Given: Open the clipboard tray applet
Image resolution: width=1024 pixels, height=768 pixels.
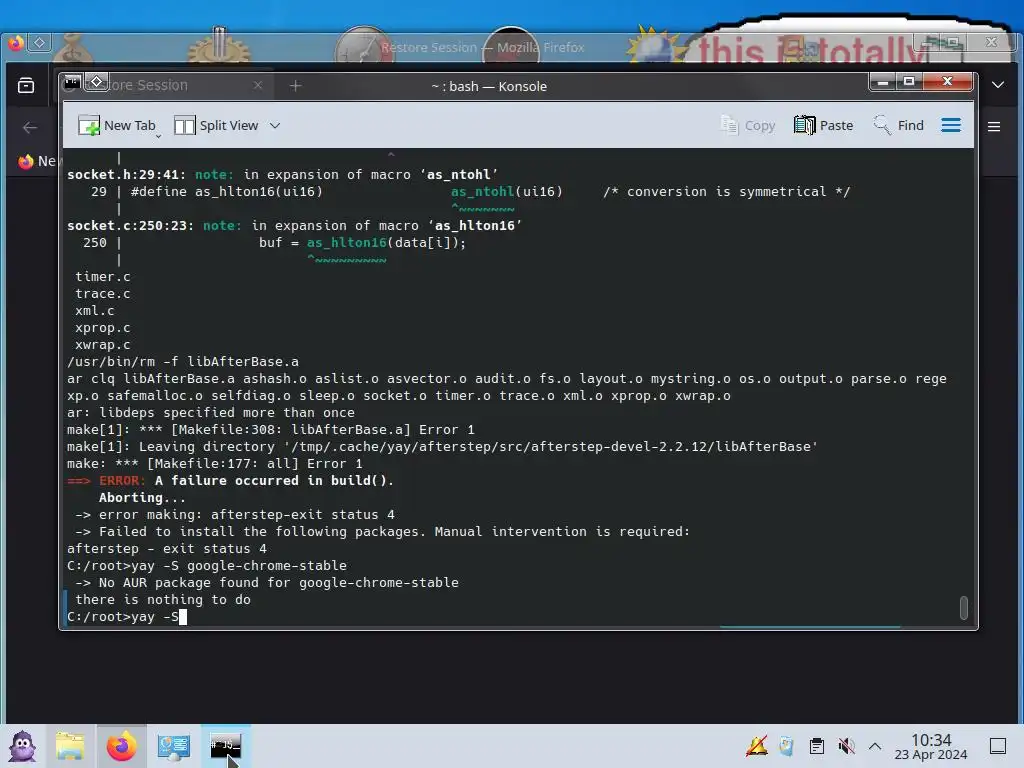Looking at the screenshot, I should coord(816,746).
